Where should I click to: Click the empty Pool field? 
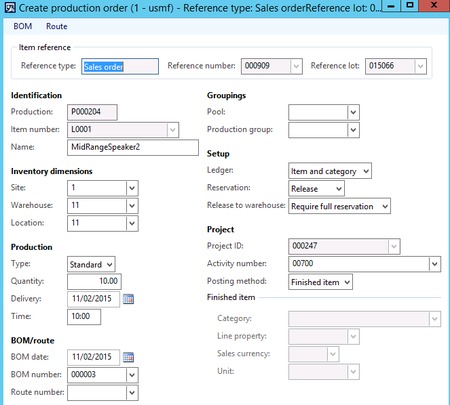tap(318, 112)
